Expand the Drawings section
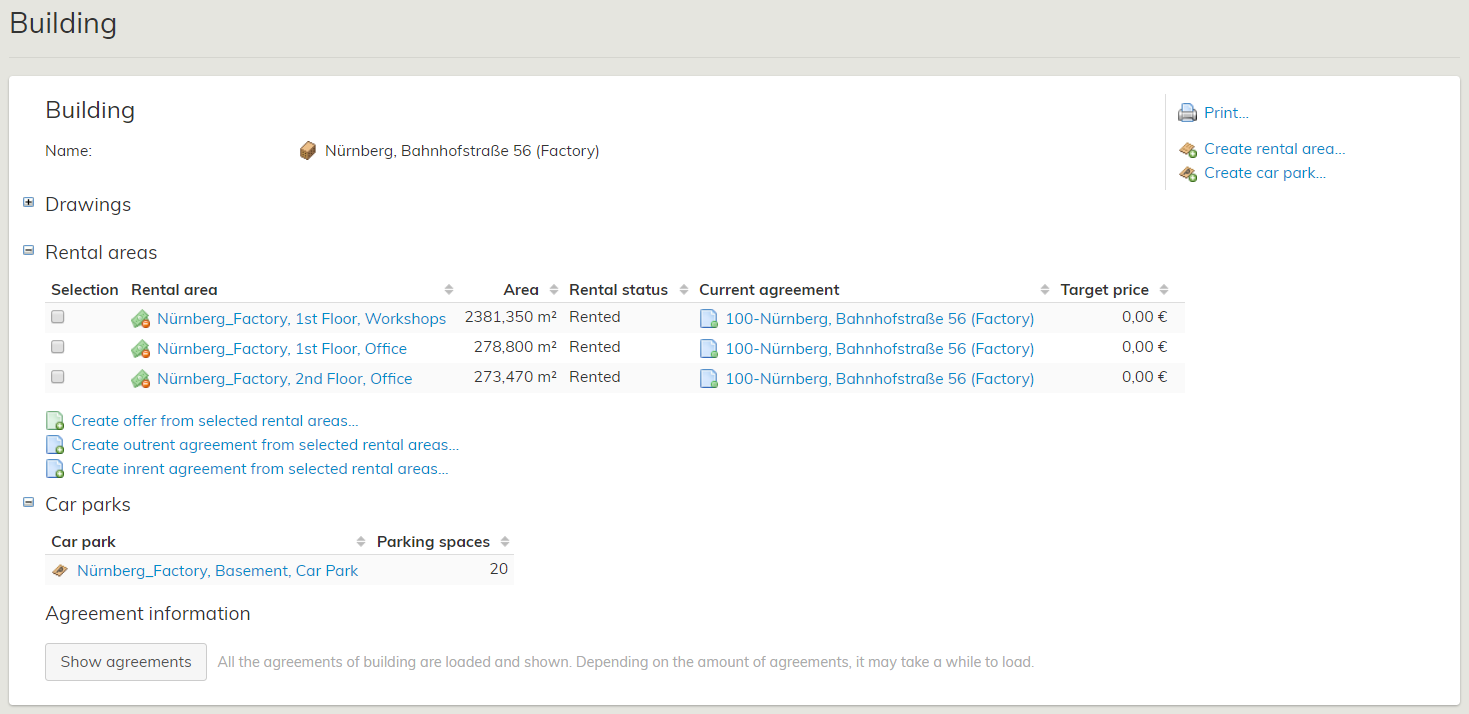1469x714 pixels. [29, 203]
